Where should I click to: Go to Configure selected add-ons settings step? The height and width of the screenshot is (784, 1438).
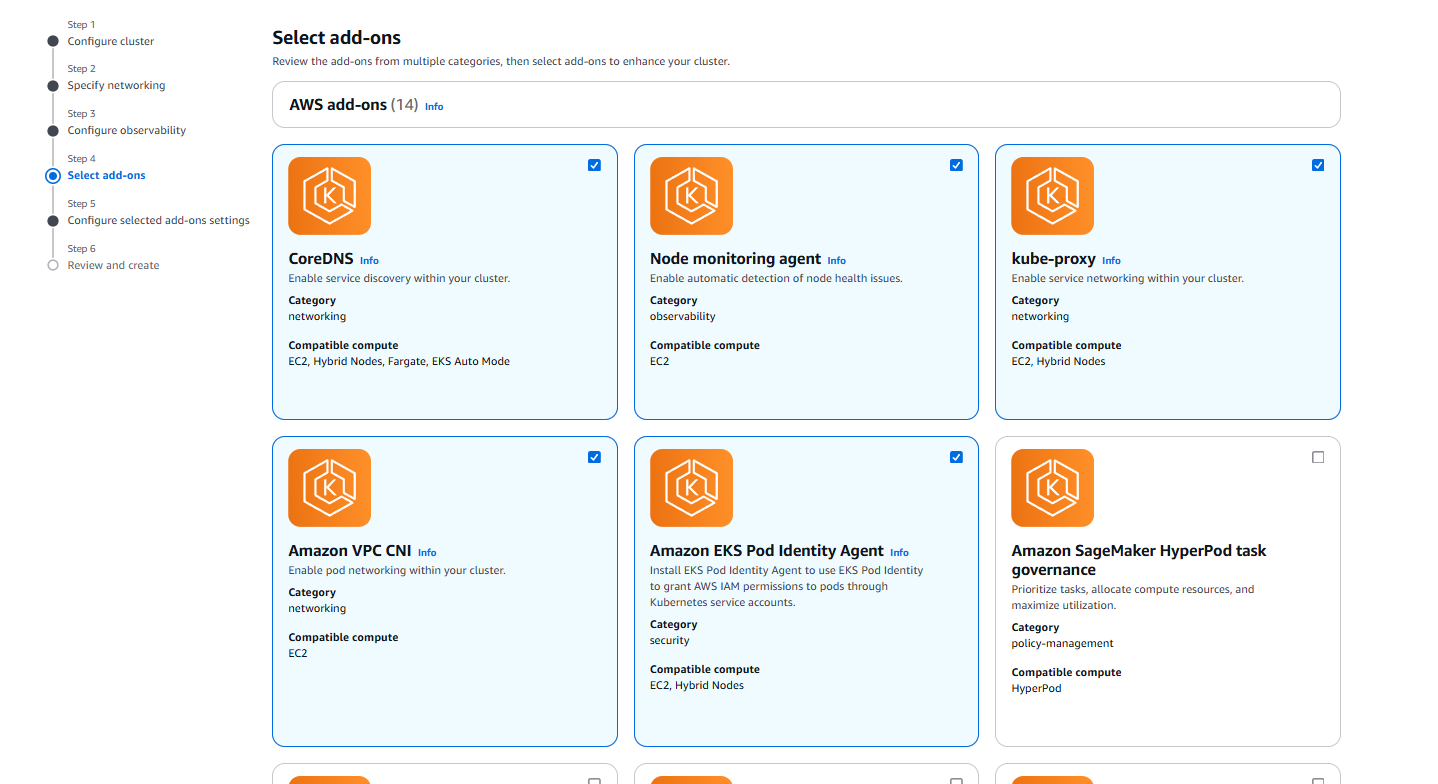(159, 220)
